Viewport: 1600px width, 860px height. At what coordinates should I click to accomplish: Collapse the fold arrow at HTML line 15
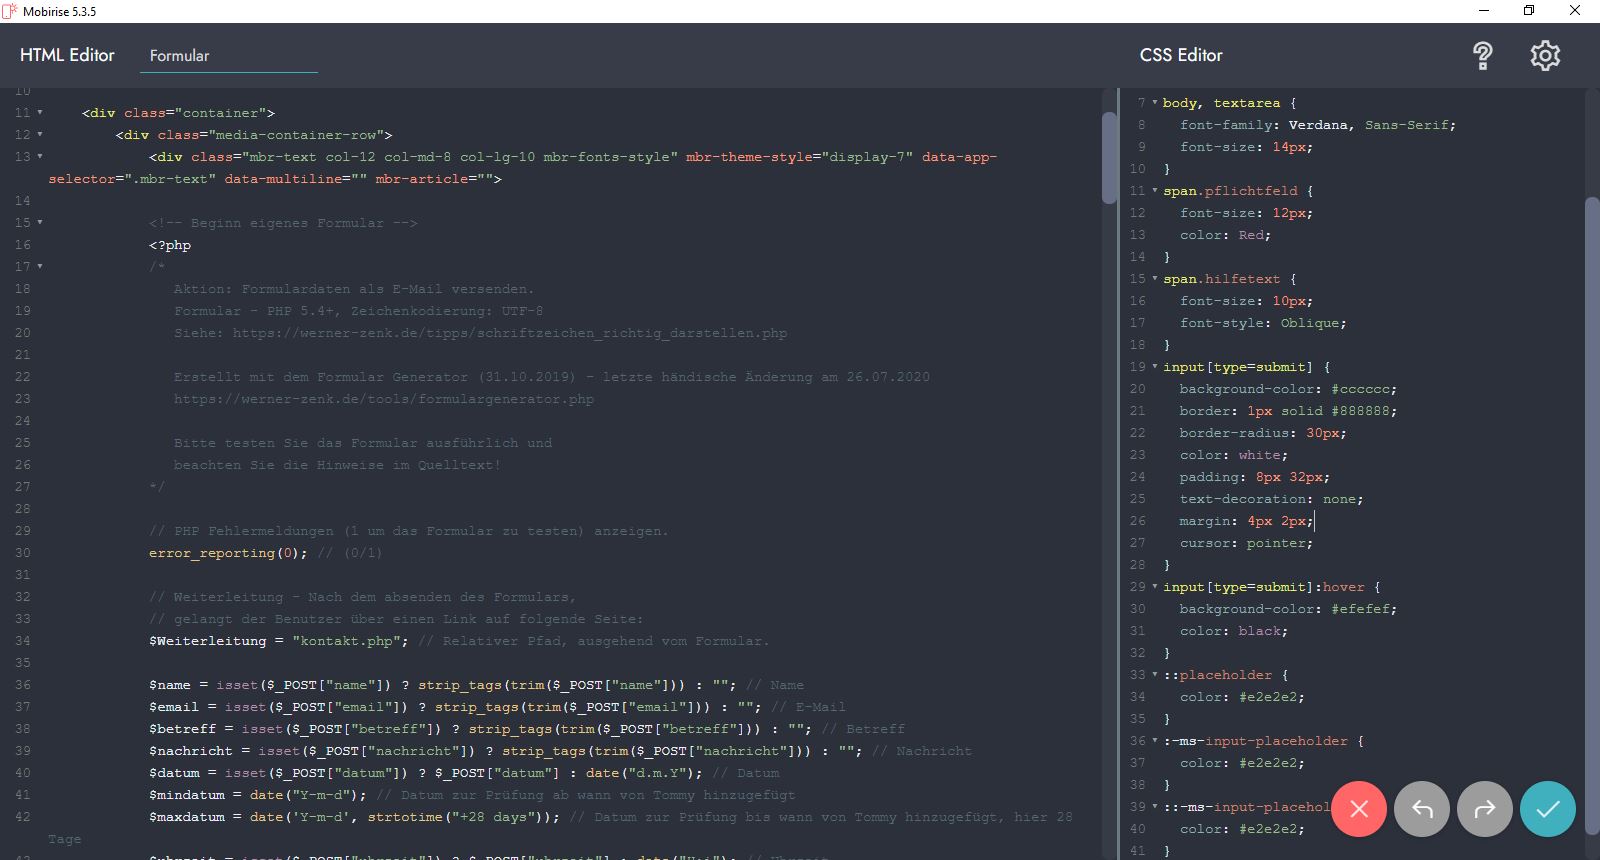point(40,223)
